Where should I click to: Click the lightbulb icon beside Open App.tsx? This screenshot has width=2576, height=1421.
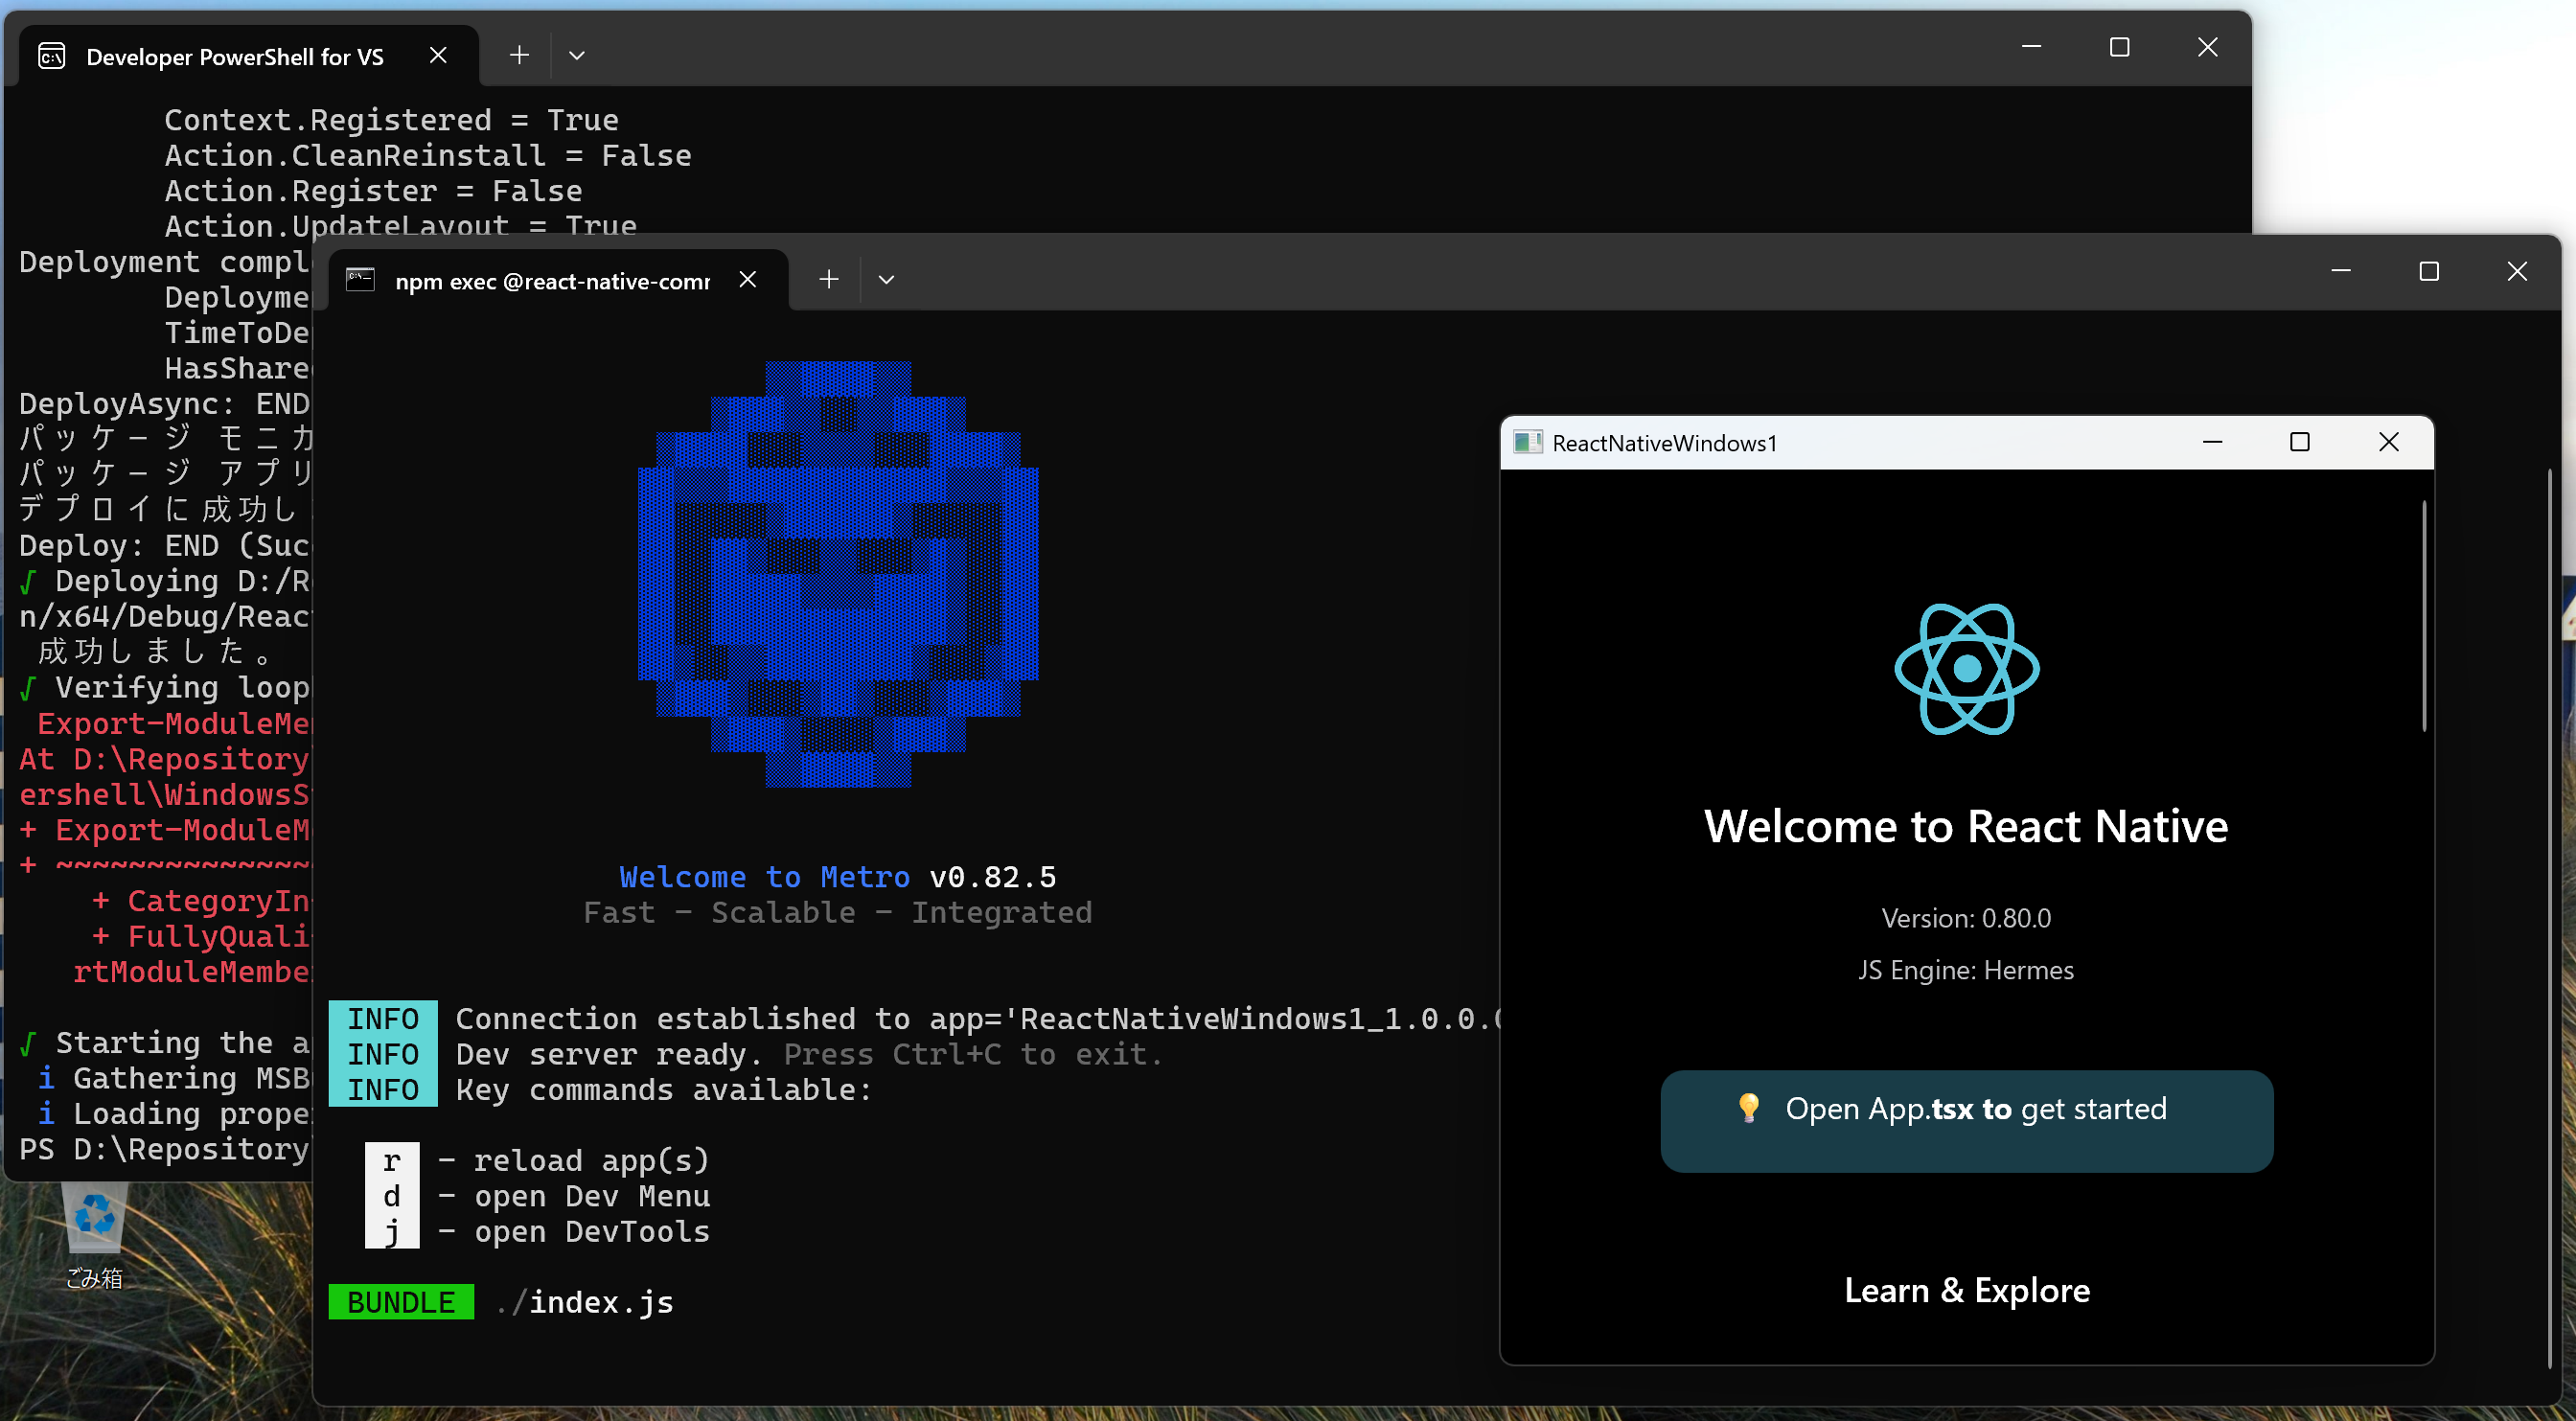[x=1749, y=1108]
